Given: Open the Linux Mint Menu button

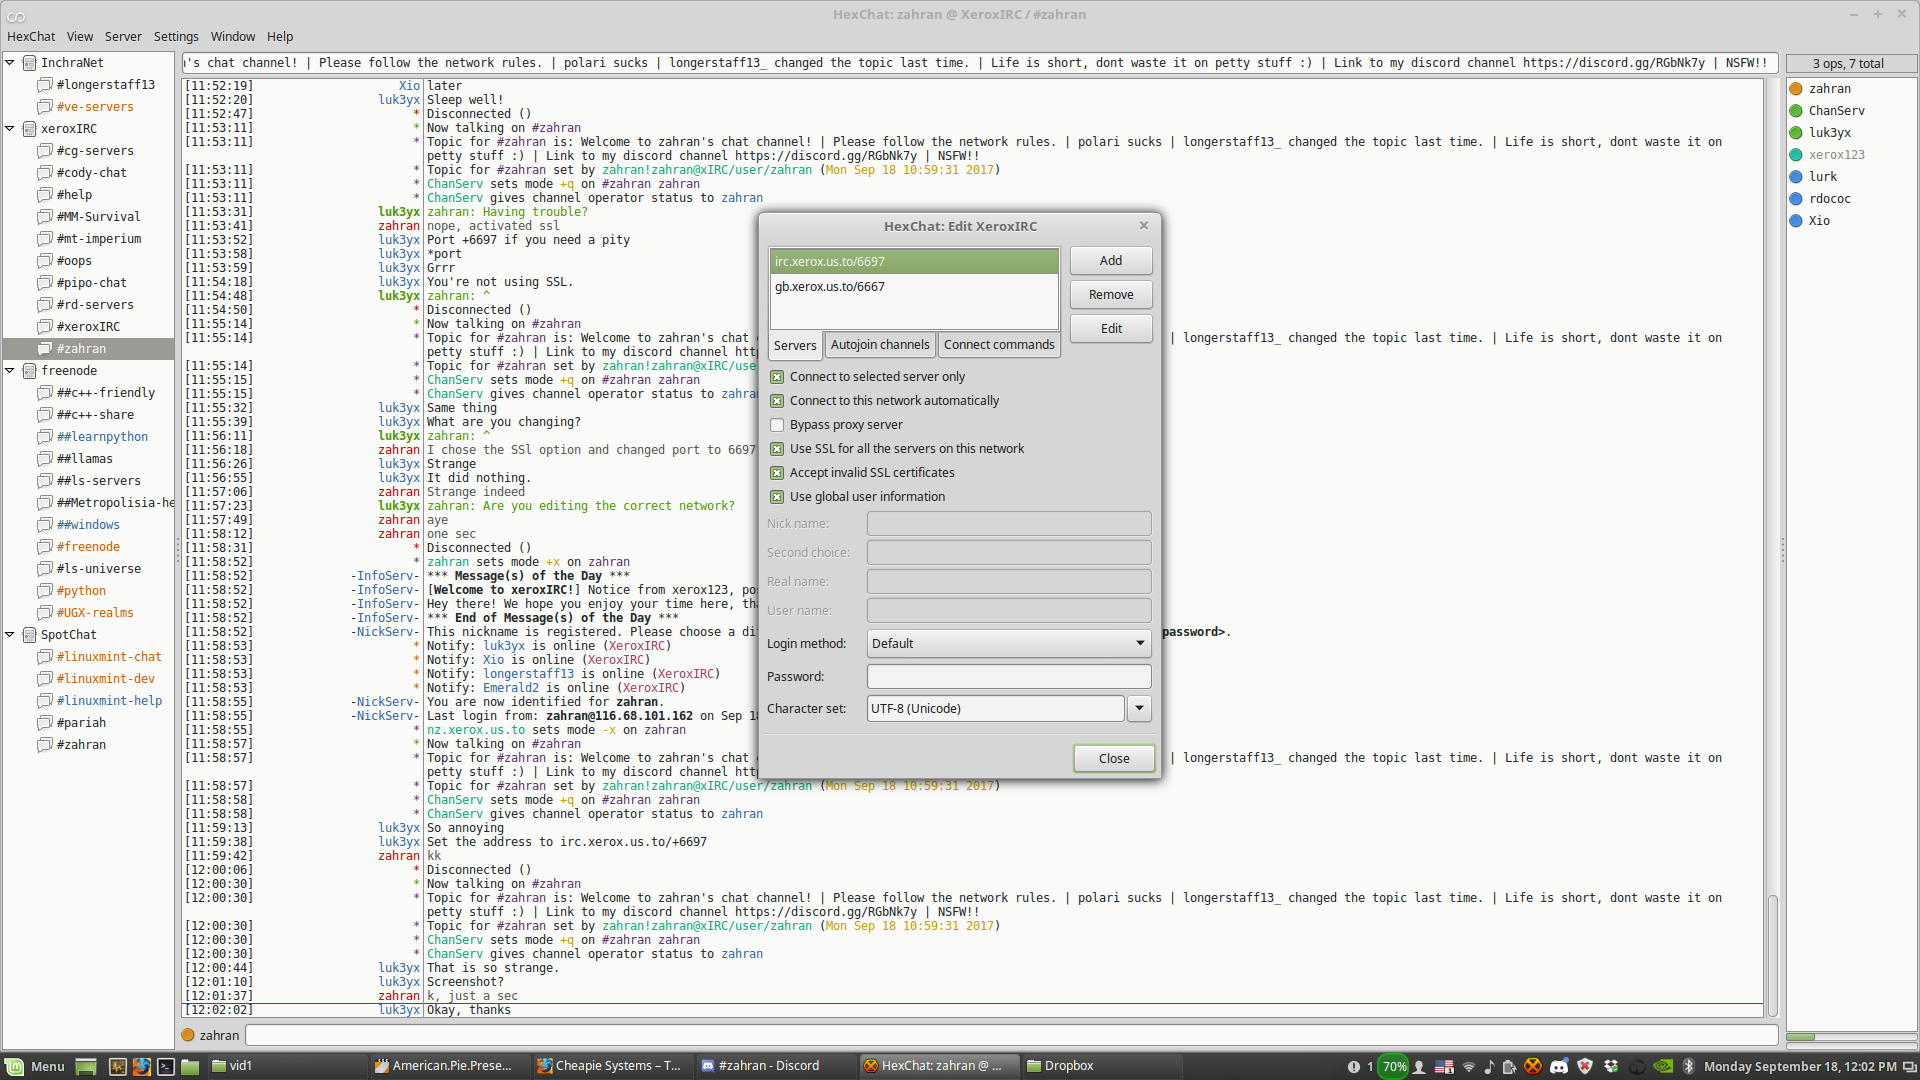Looking at the screenshot, I should click(x=35, y=1066).
